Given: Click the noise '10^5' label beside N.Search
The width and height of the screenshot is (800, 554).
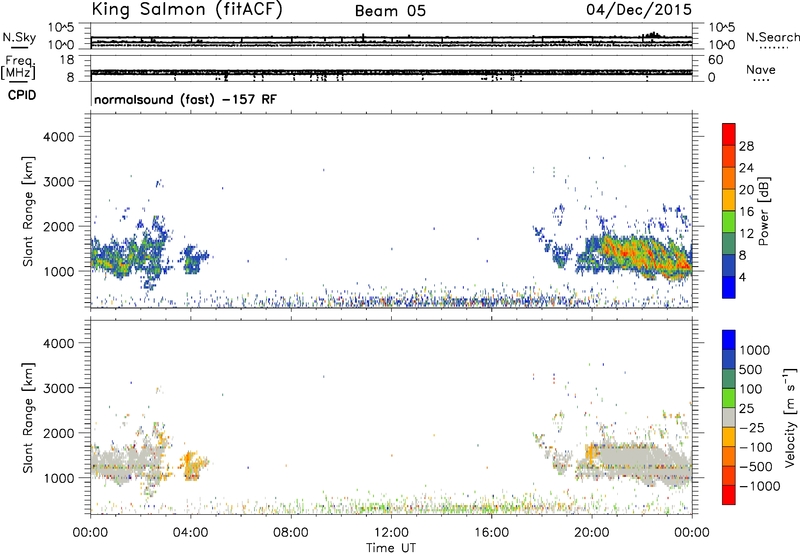Looking at the screenshot, I should (722, 28).
